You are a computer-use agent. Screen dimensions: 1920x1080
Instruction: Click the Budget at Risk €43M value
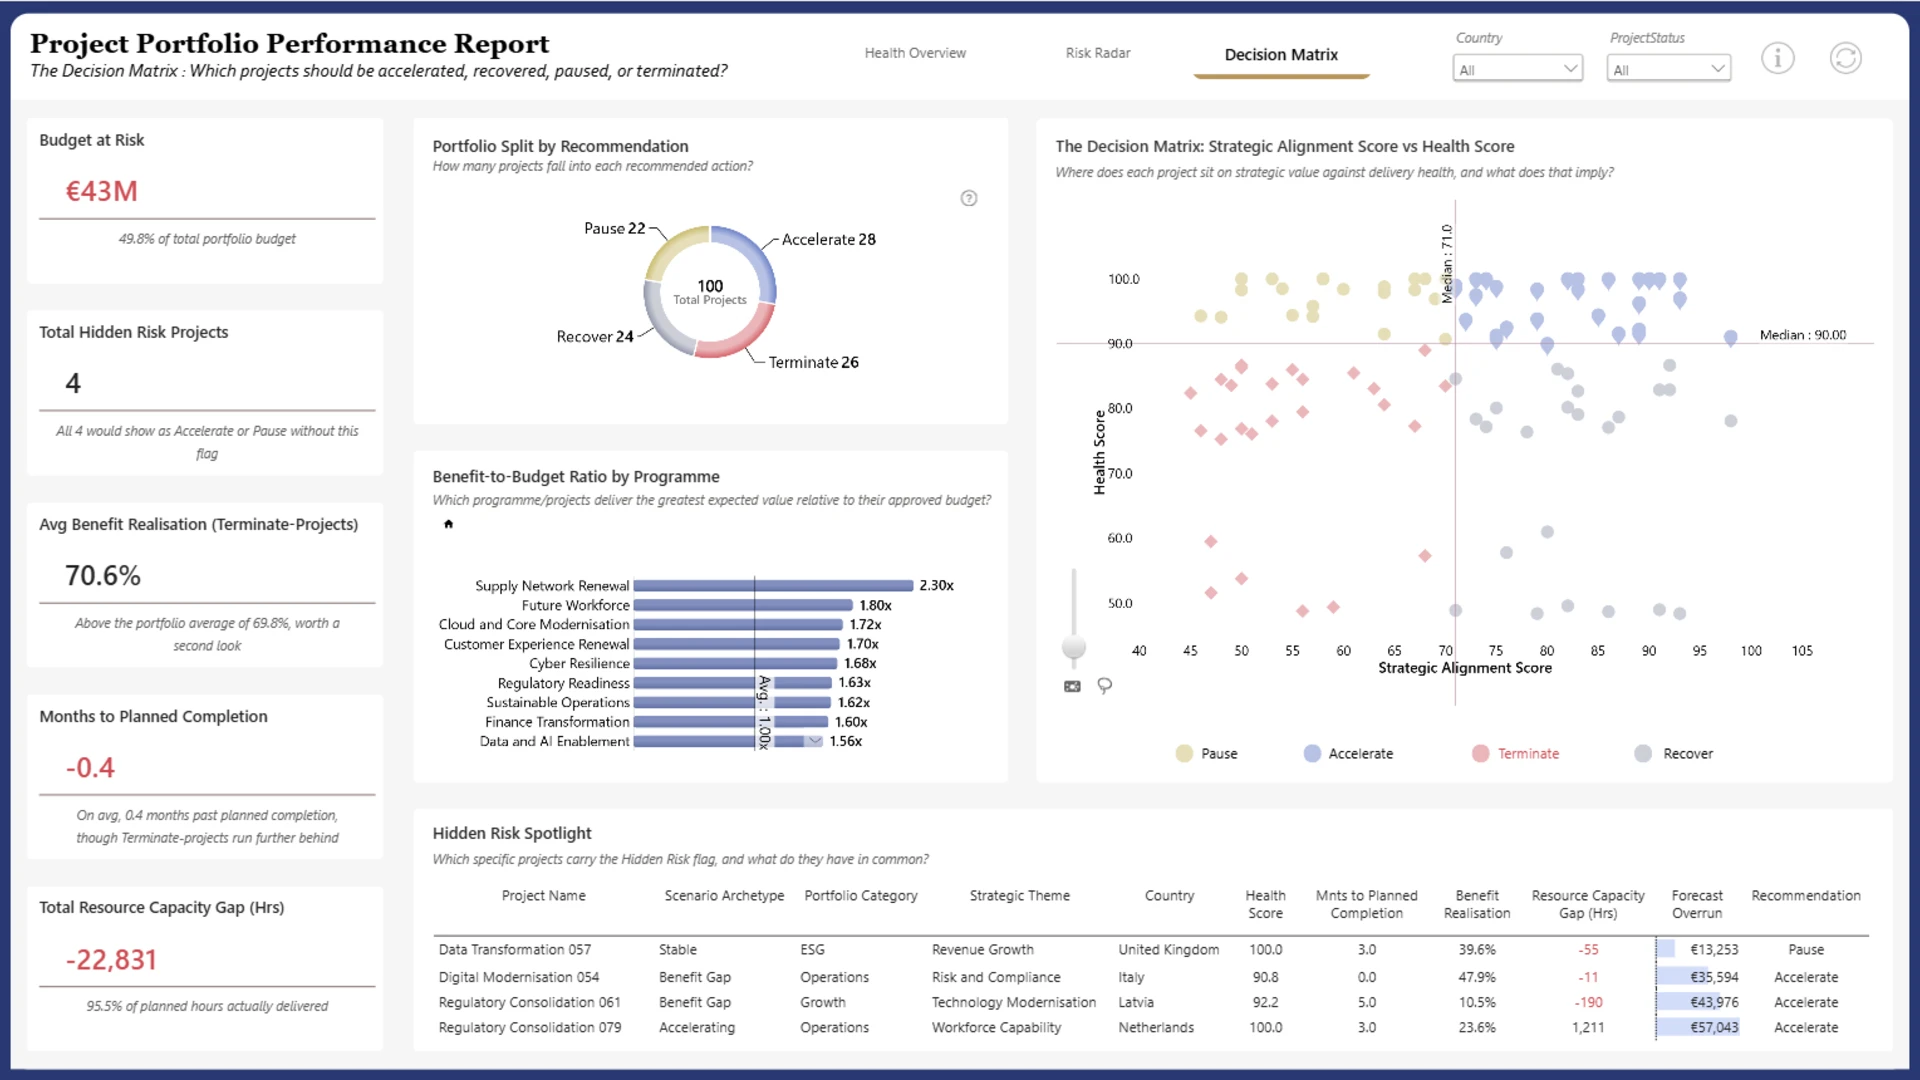(101, 191)
